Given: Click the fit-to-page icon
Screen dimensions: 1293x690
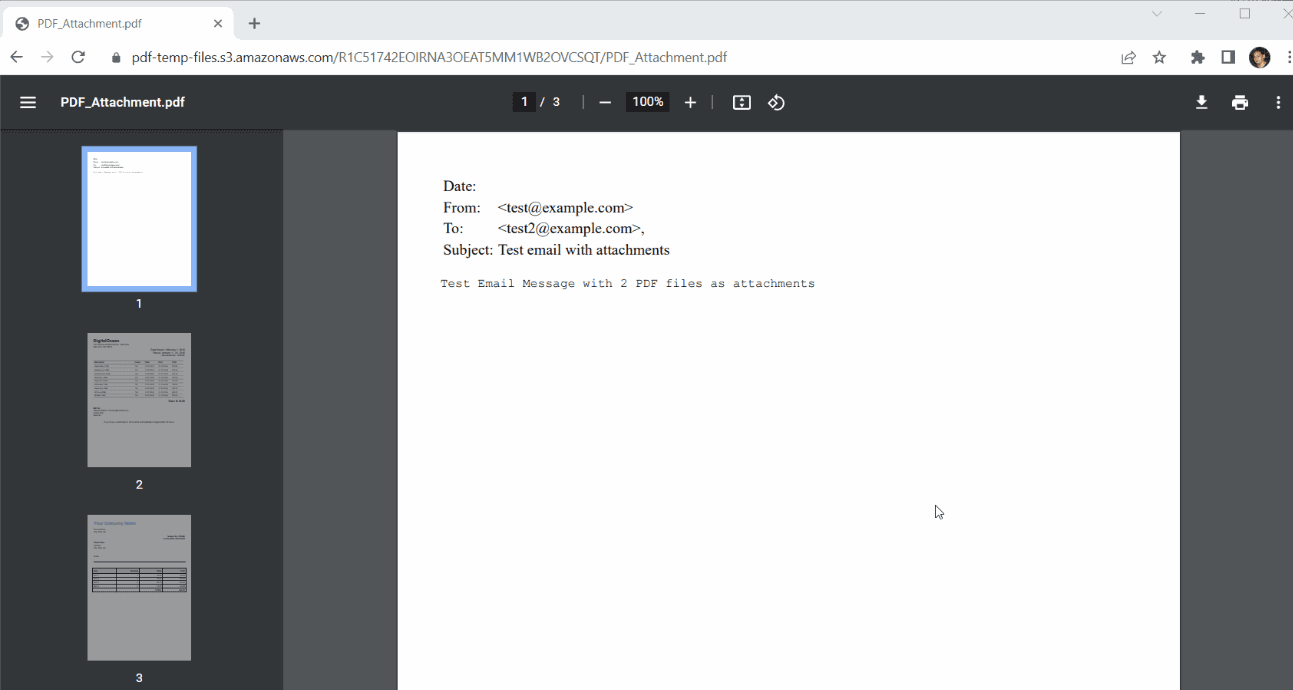Looking at the screenshot, I should click(741, 101).
